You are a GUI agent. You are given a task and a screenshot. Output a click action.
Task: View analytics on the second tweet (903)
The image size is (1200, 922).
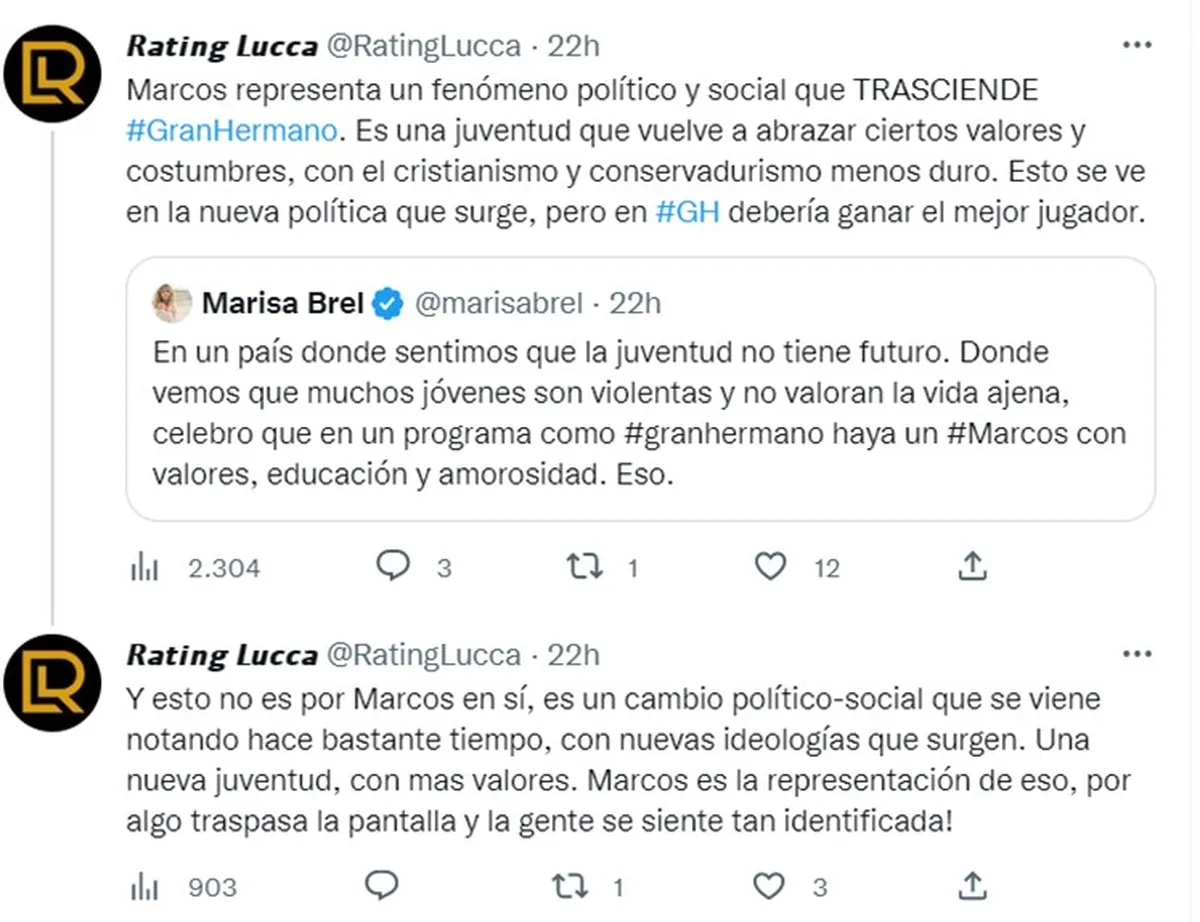click(145, 886)
